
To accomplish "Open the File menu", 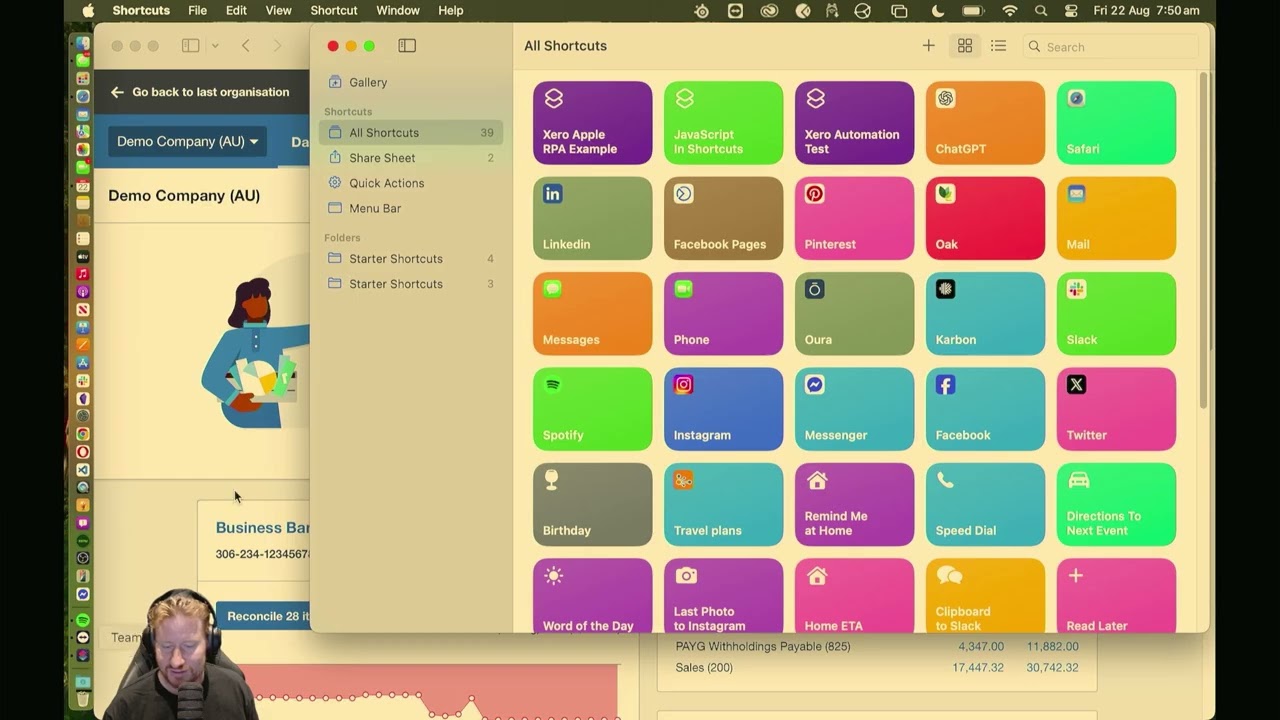I will click(x=198, y=11).
